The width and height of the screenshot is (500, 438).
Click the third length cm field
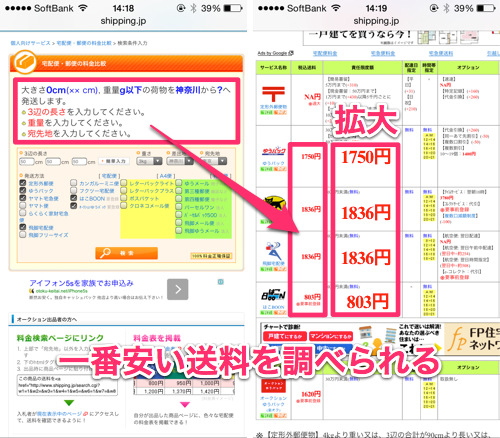click(79, 161)
